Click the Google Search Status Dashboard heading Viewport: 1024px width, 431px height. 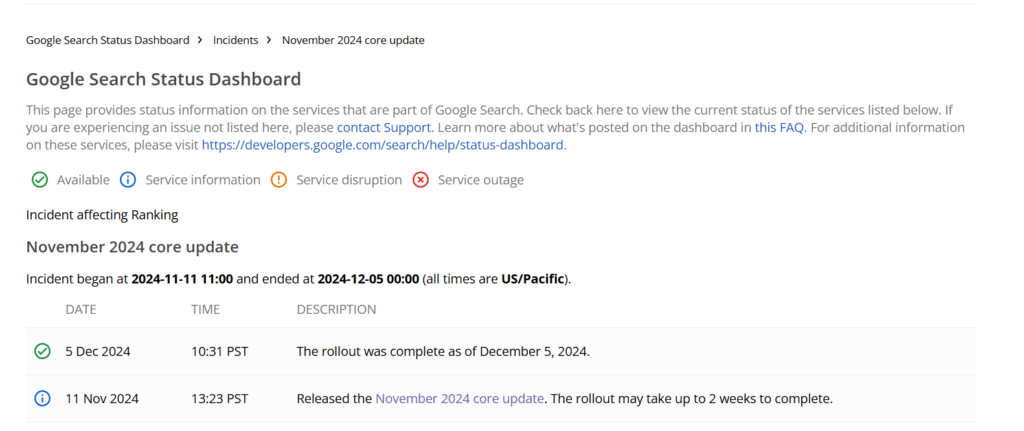click(163, 80)
